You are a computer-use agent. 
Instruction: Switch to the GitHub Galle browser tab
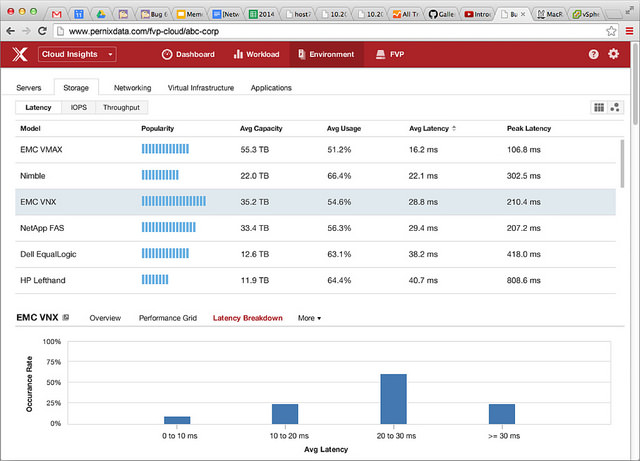tap(442, 14)
